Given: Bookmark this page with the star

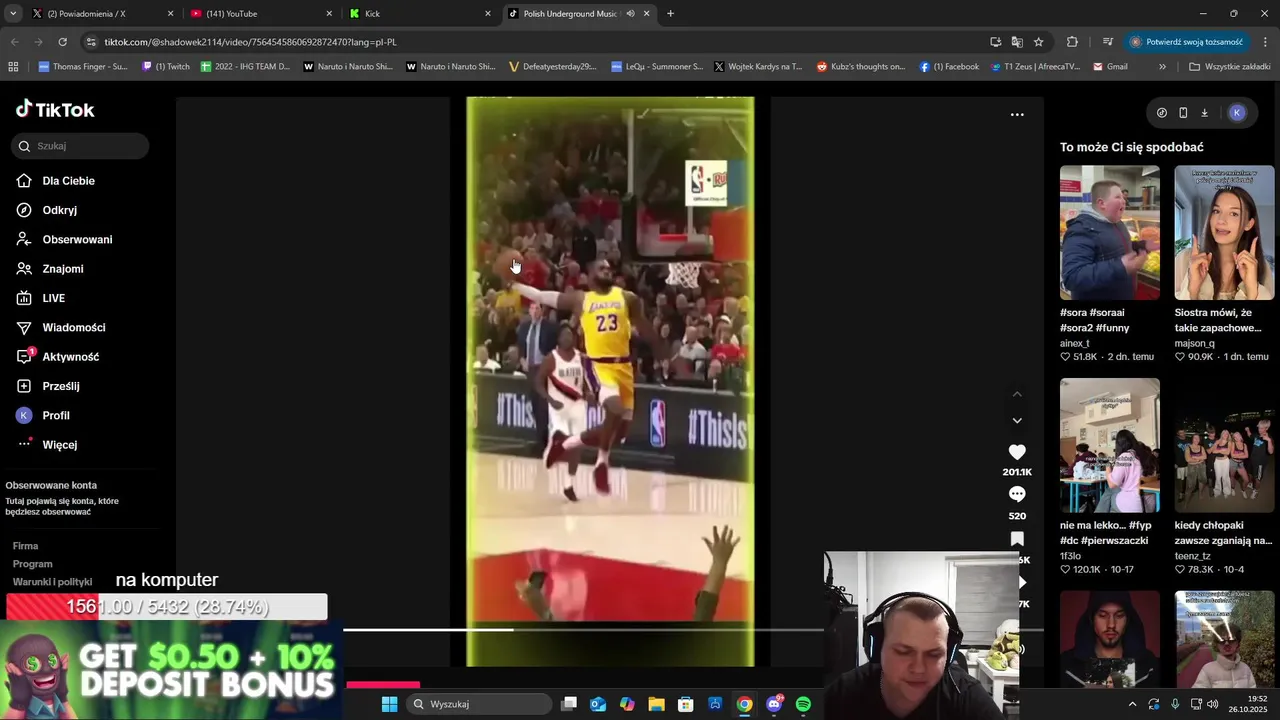Looking at the screenshot, I should tap(1039, 42).
